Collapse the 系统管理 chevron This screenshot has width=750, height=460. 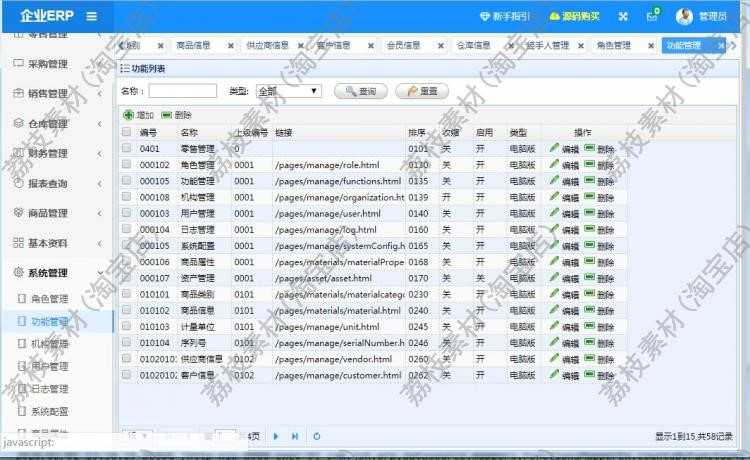tap(100, 273)
